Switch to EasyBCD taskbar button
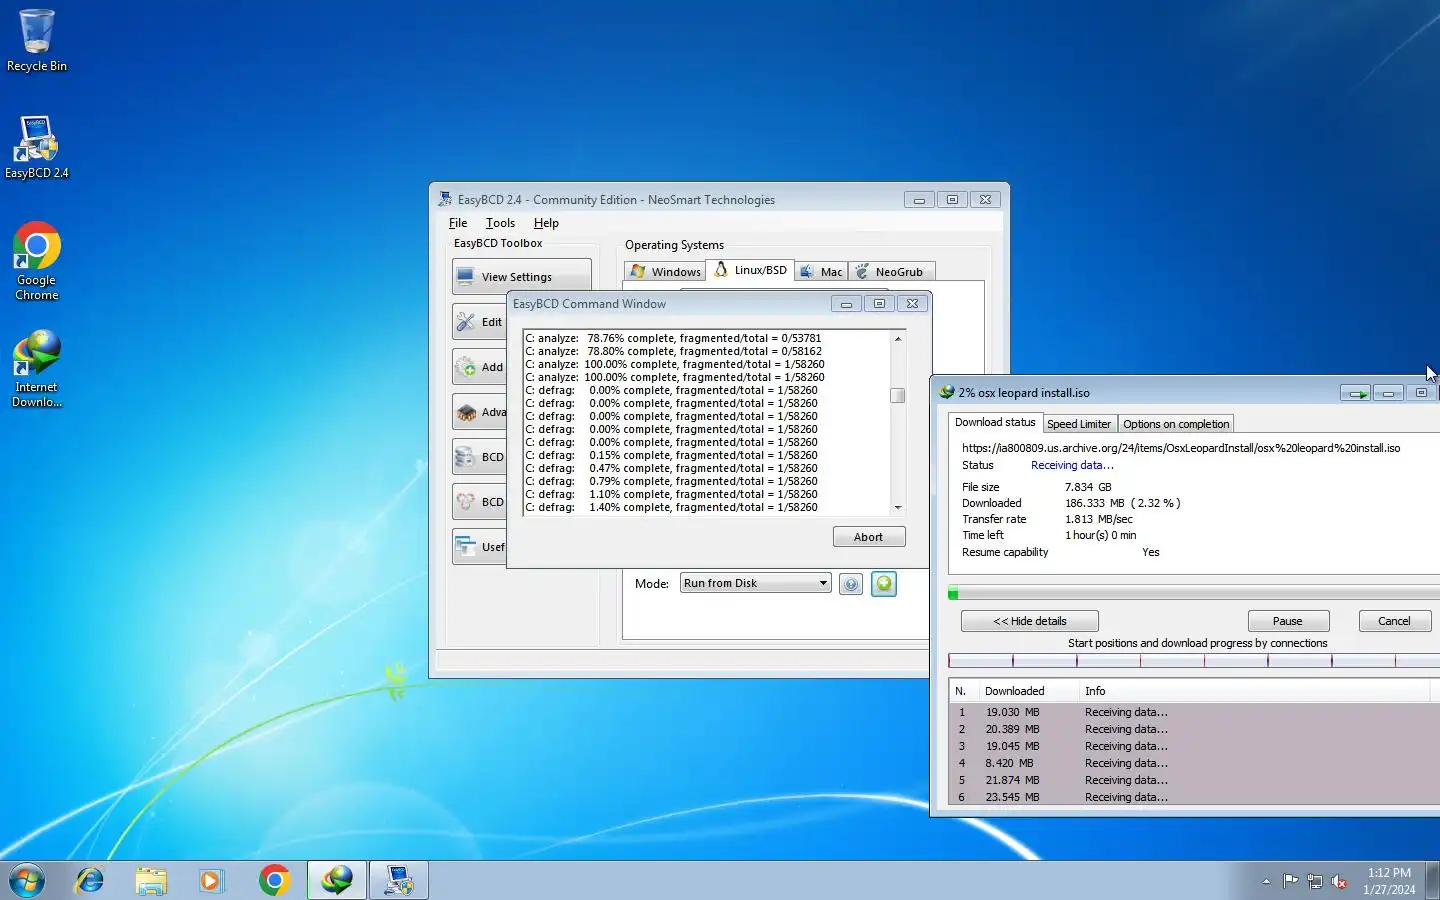Image resolution: width=1440 pixels, height=900 pixels. point(399,880)
